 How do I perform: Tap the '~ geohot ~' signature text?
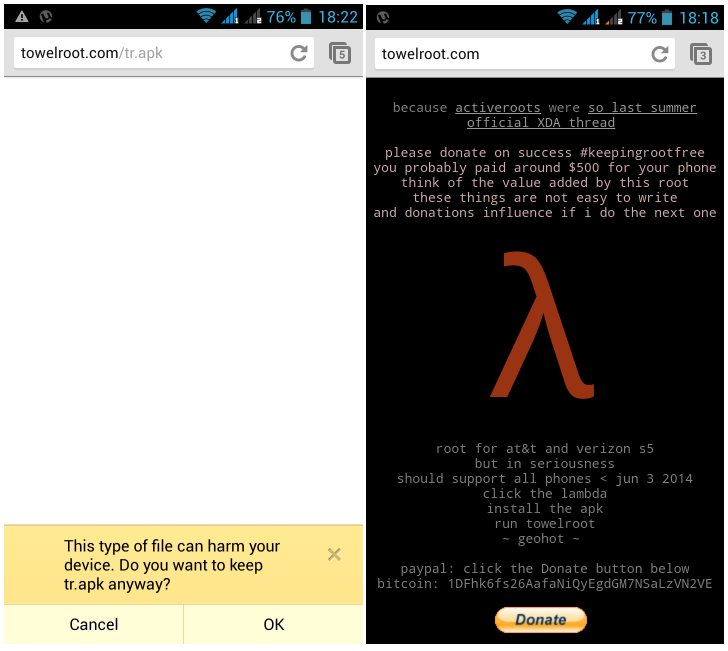coord(541,539)
